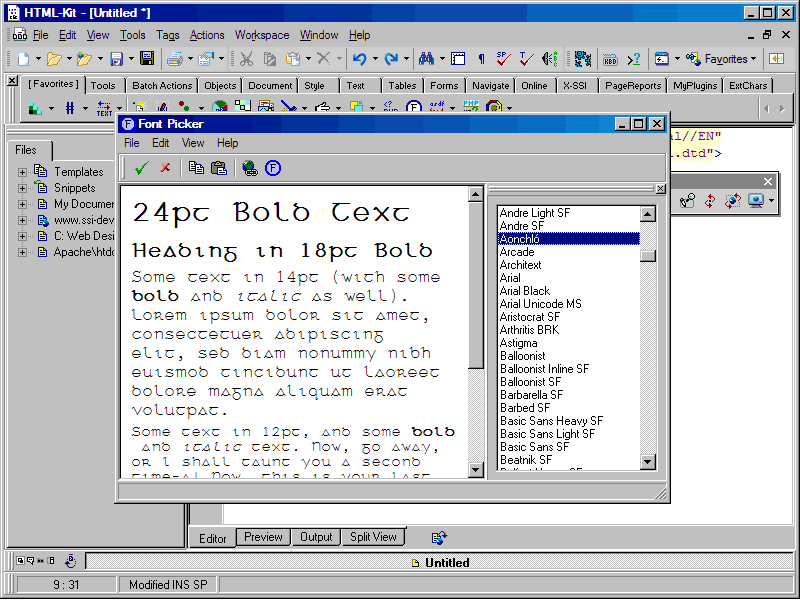Click the Font Picker paste icon

[219, 168]
